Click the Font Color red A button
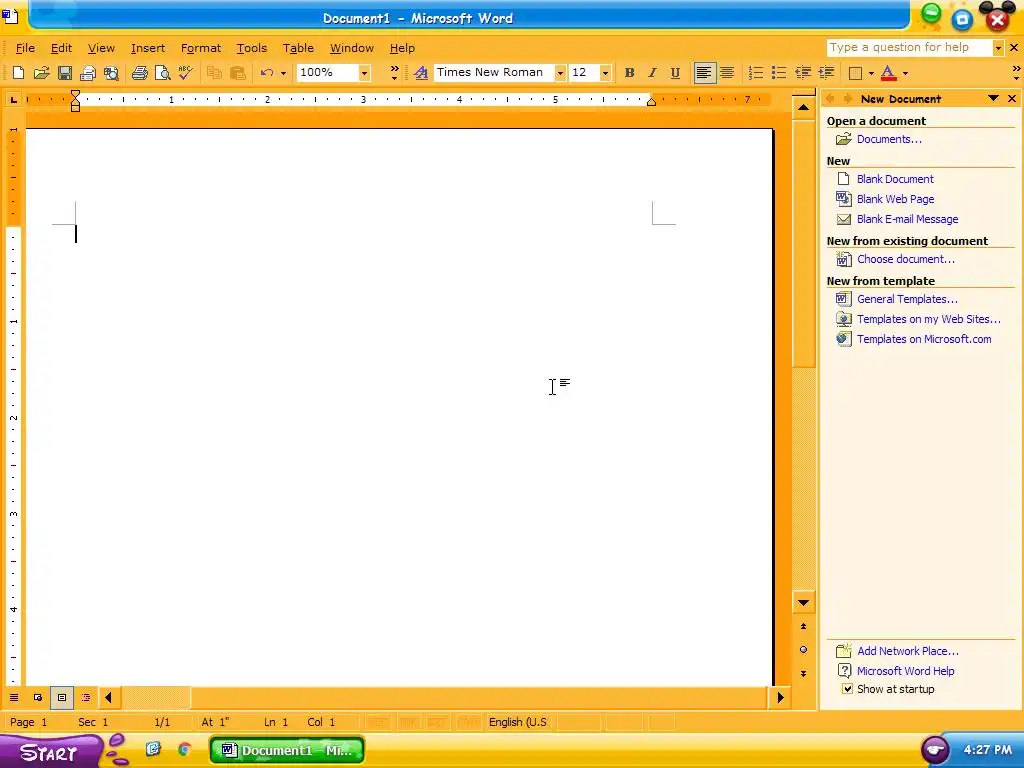1024x768 pixels. pos(888,72)
